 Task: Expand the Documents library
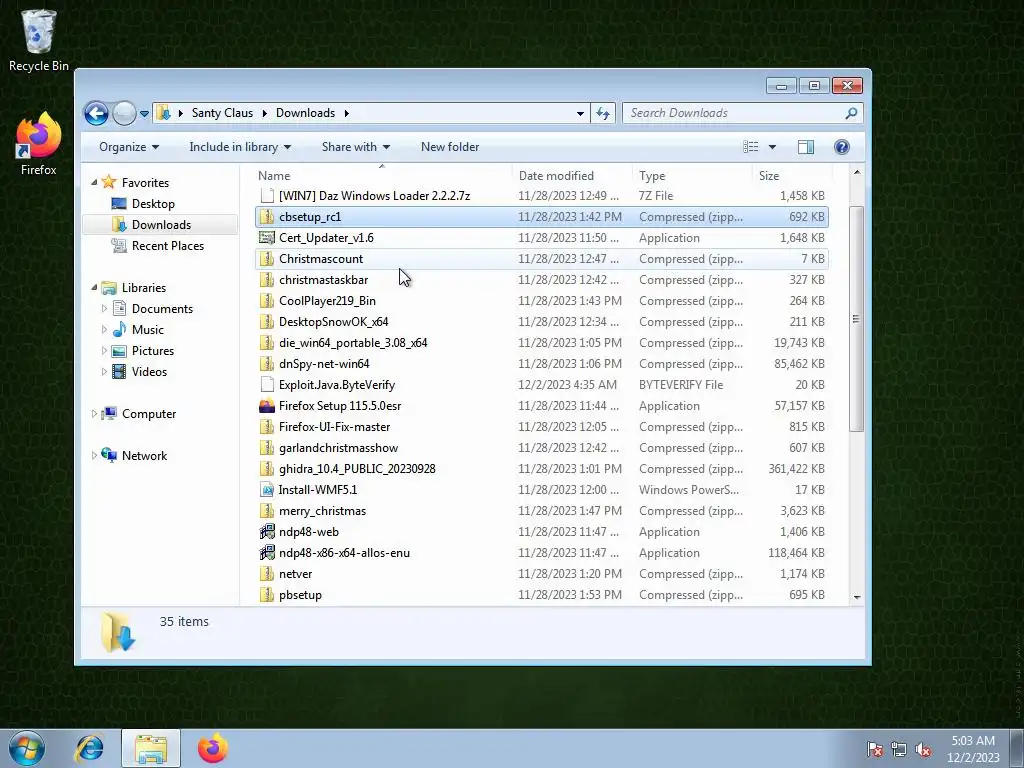(104, 308)
